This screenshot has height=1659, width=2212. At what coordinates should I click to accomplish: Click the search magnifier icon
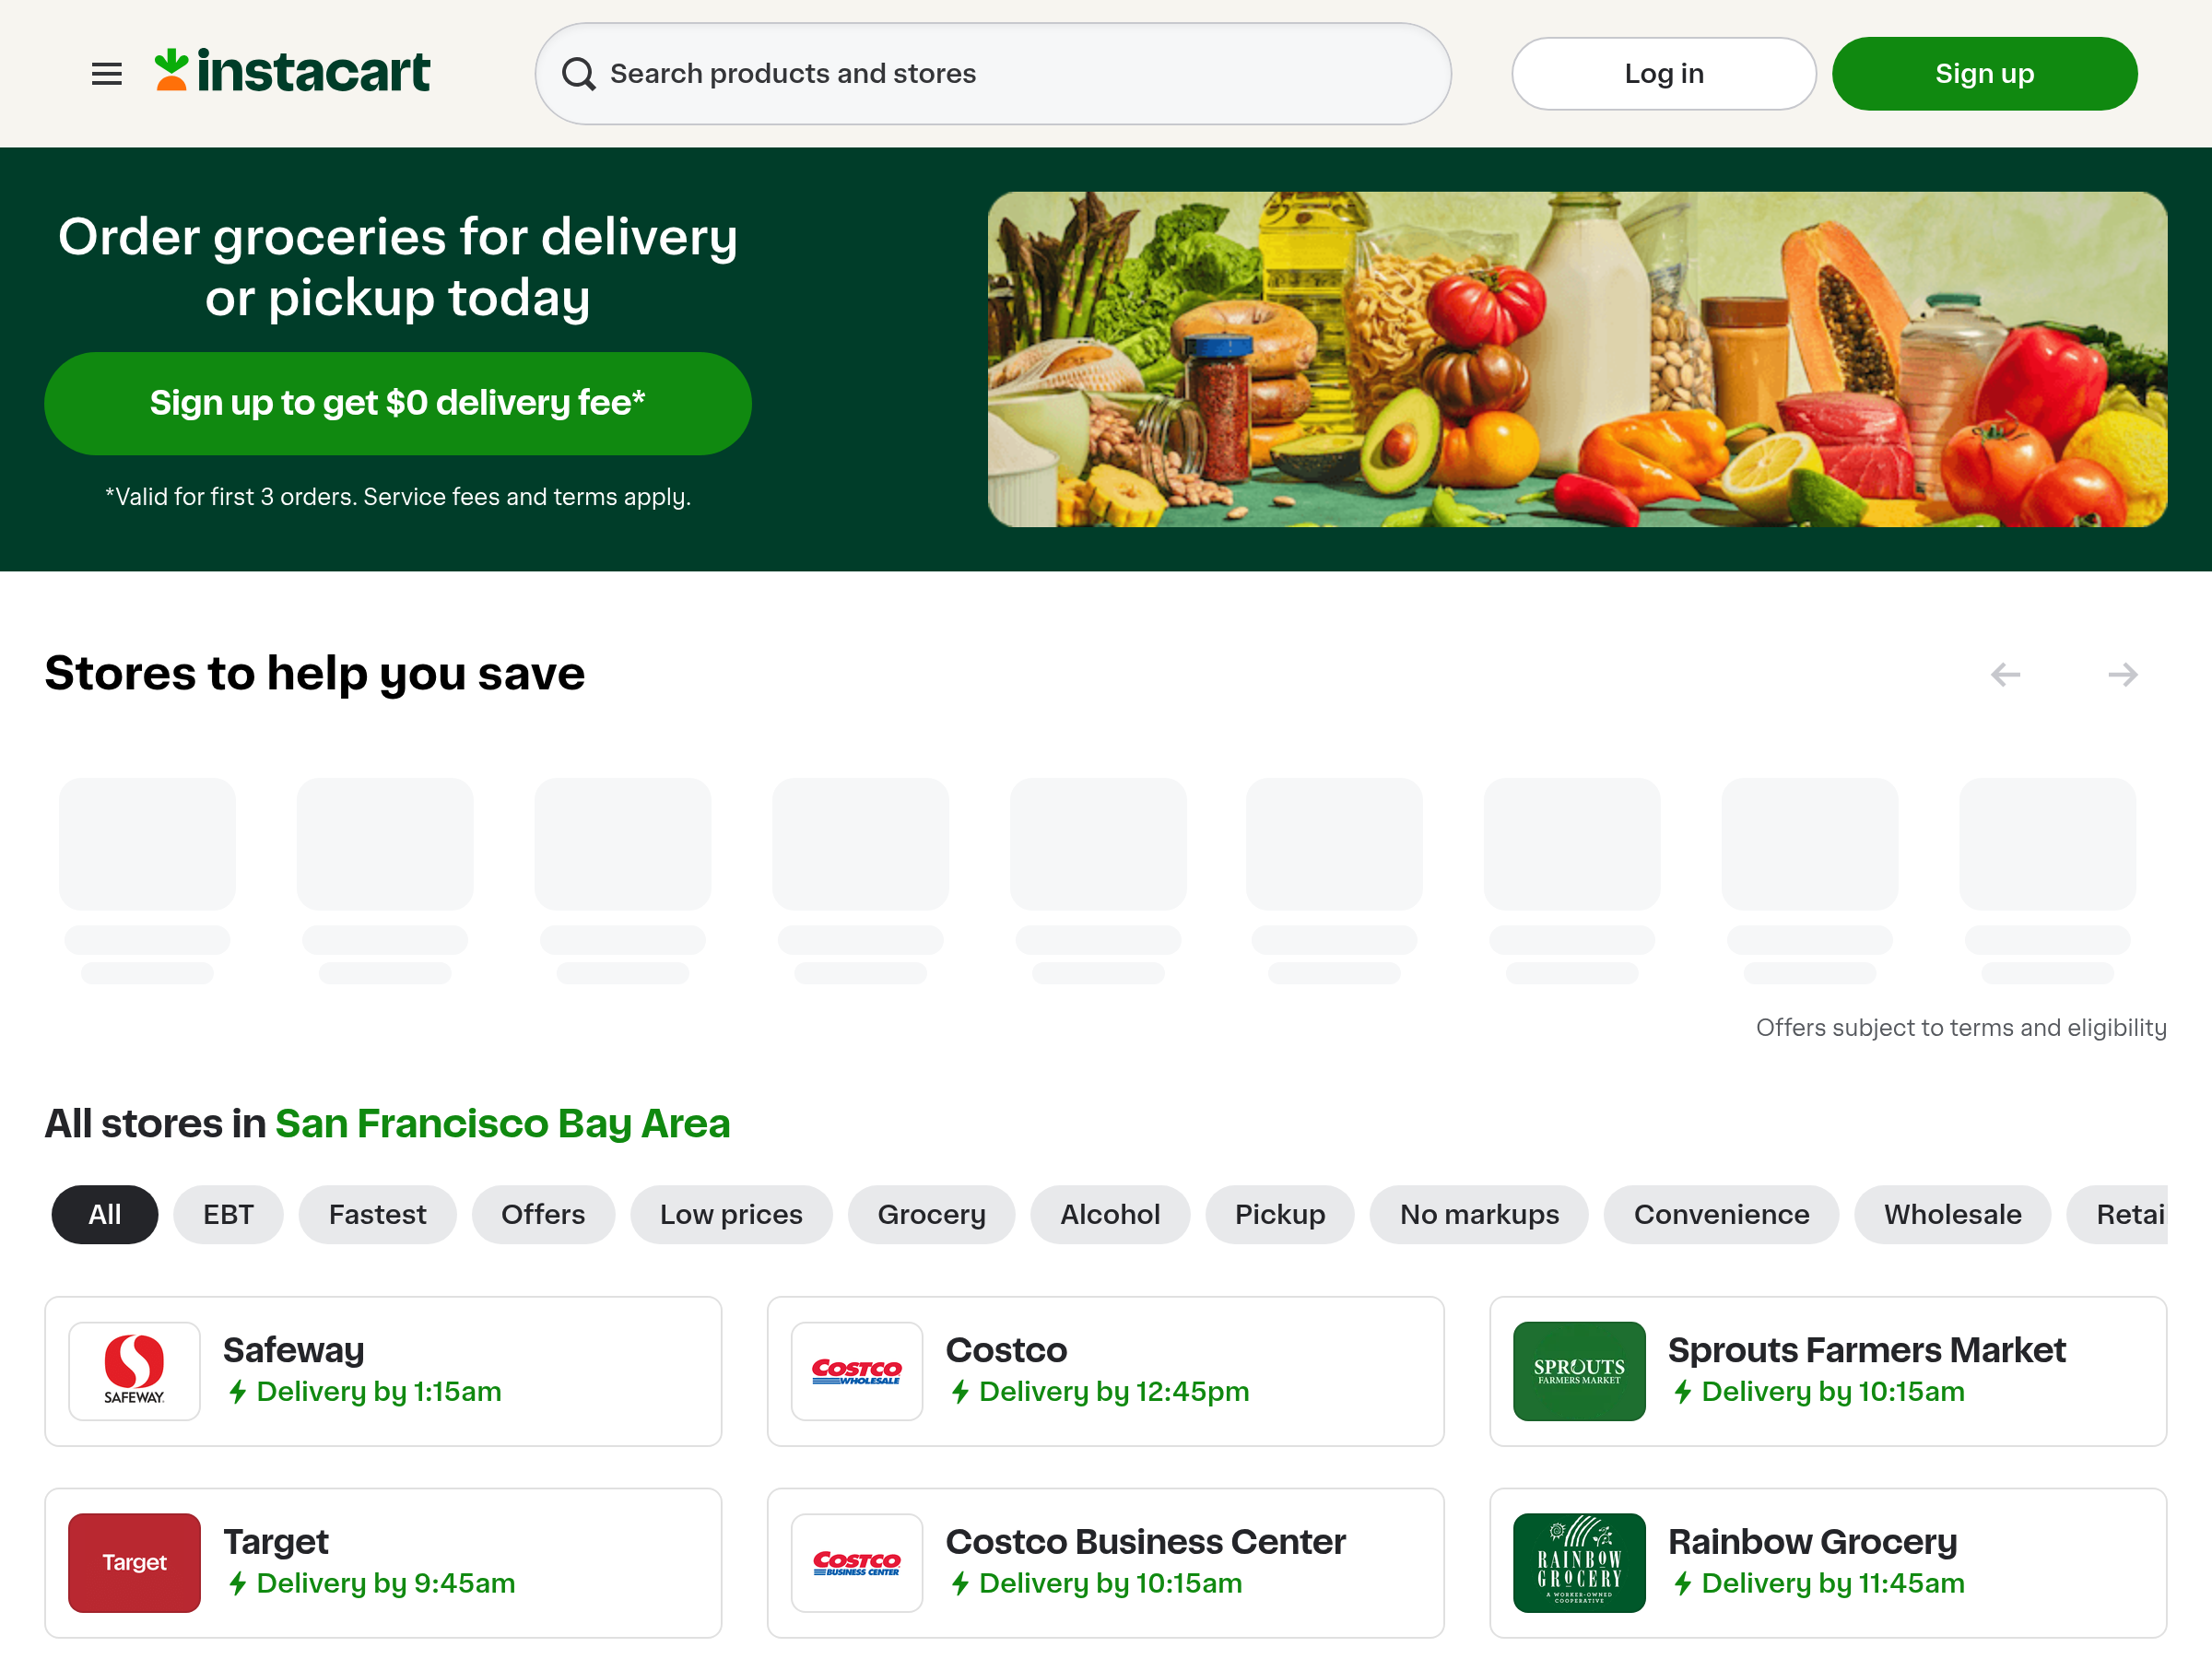point(578,74)
